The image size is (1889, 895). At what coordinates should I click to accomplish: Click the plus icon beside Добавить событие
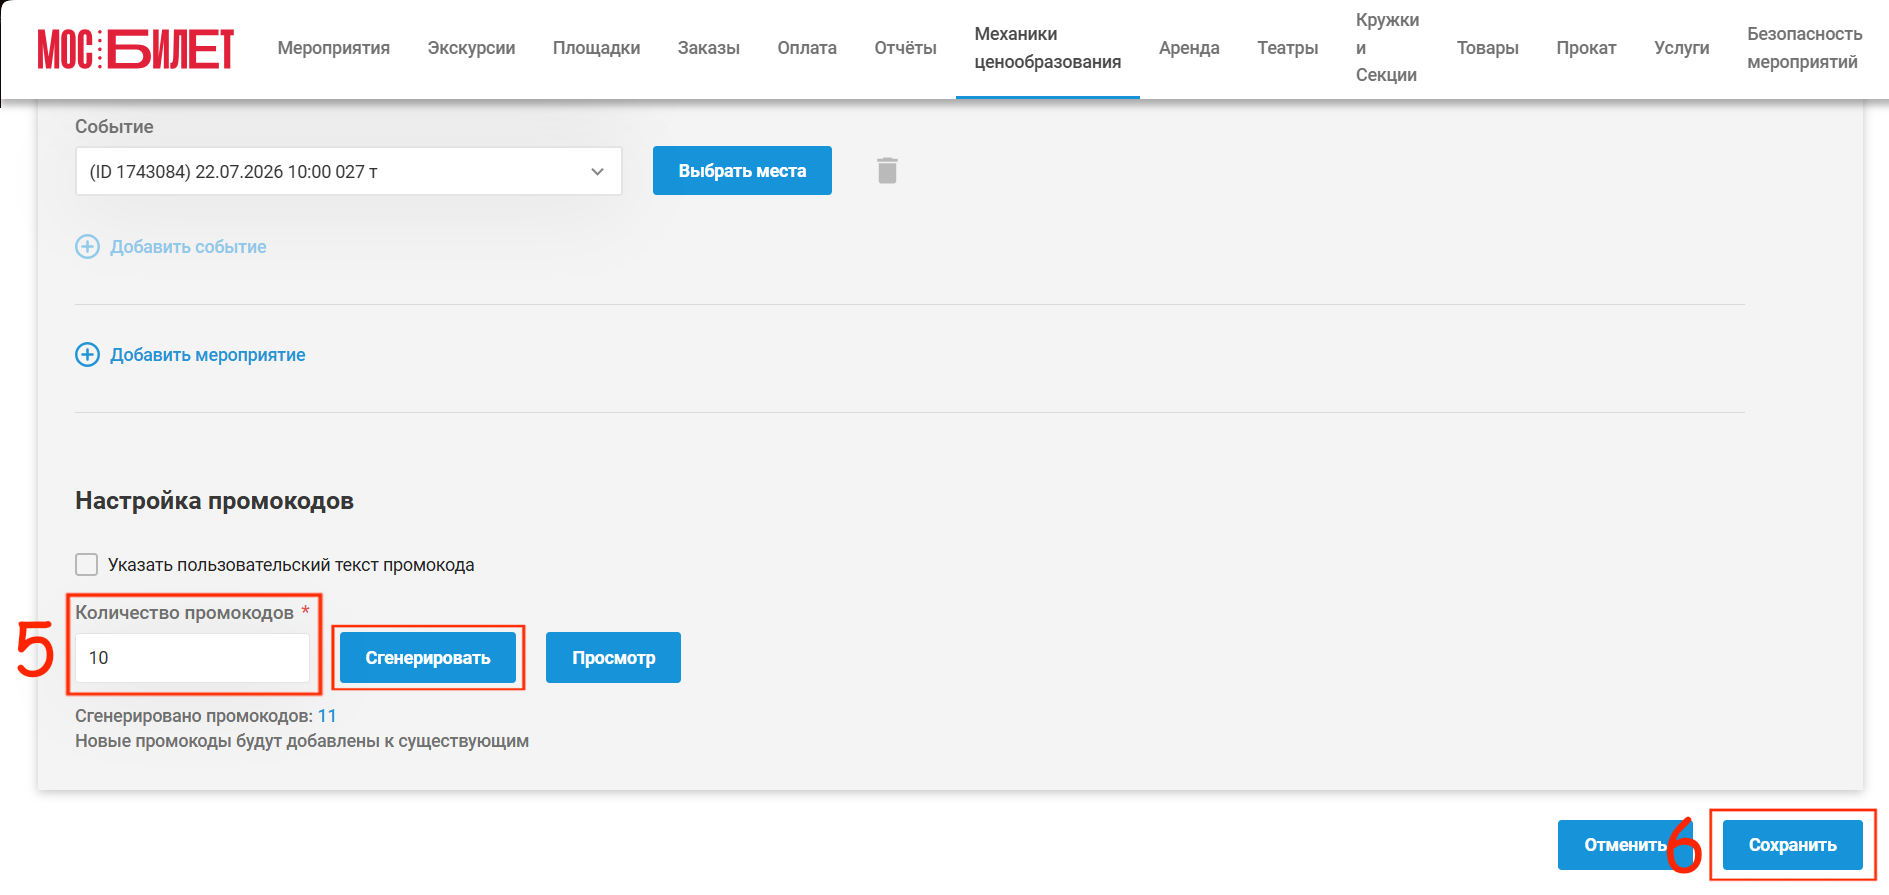88,247
